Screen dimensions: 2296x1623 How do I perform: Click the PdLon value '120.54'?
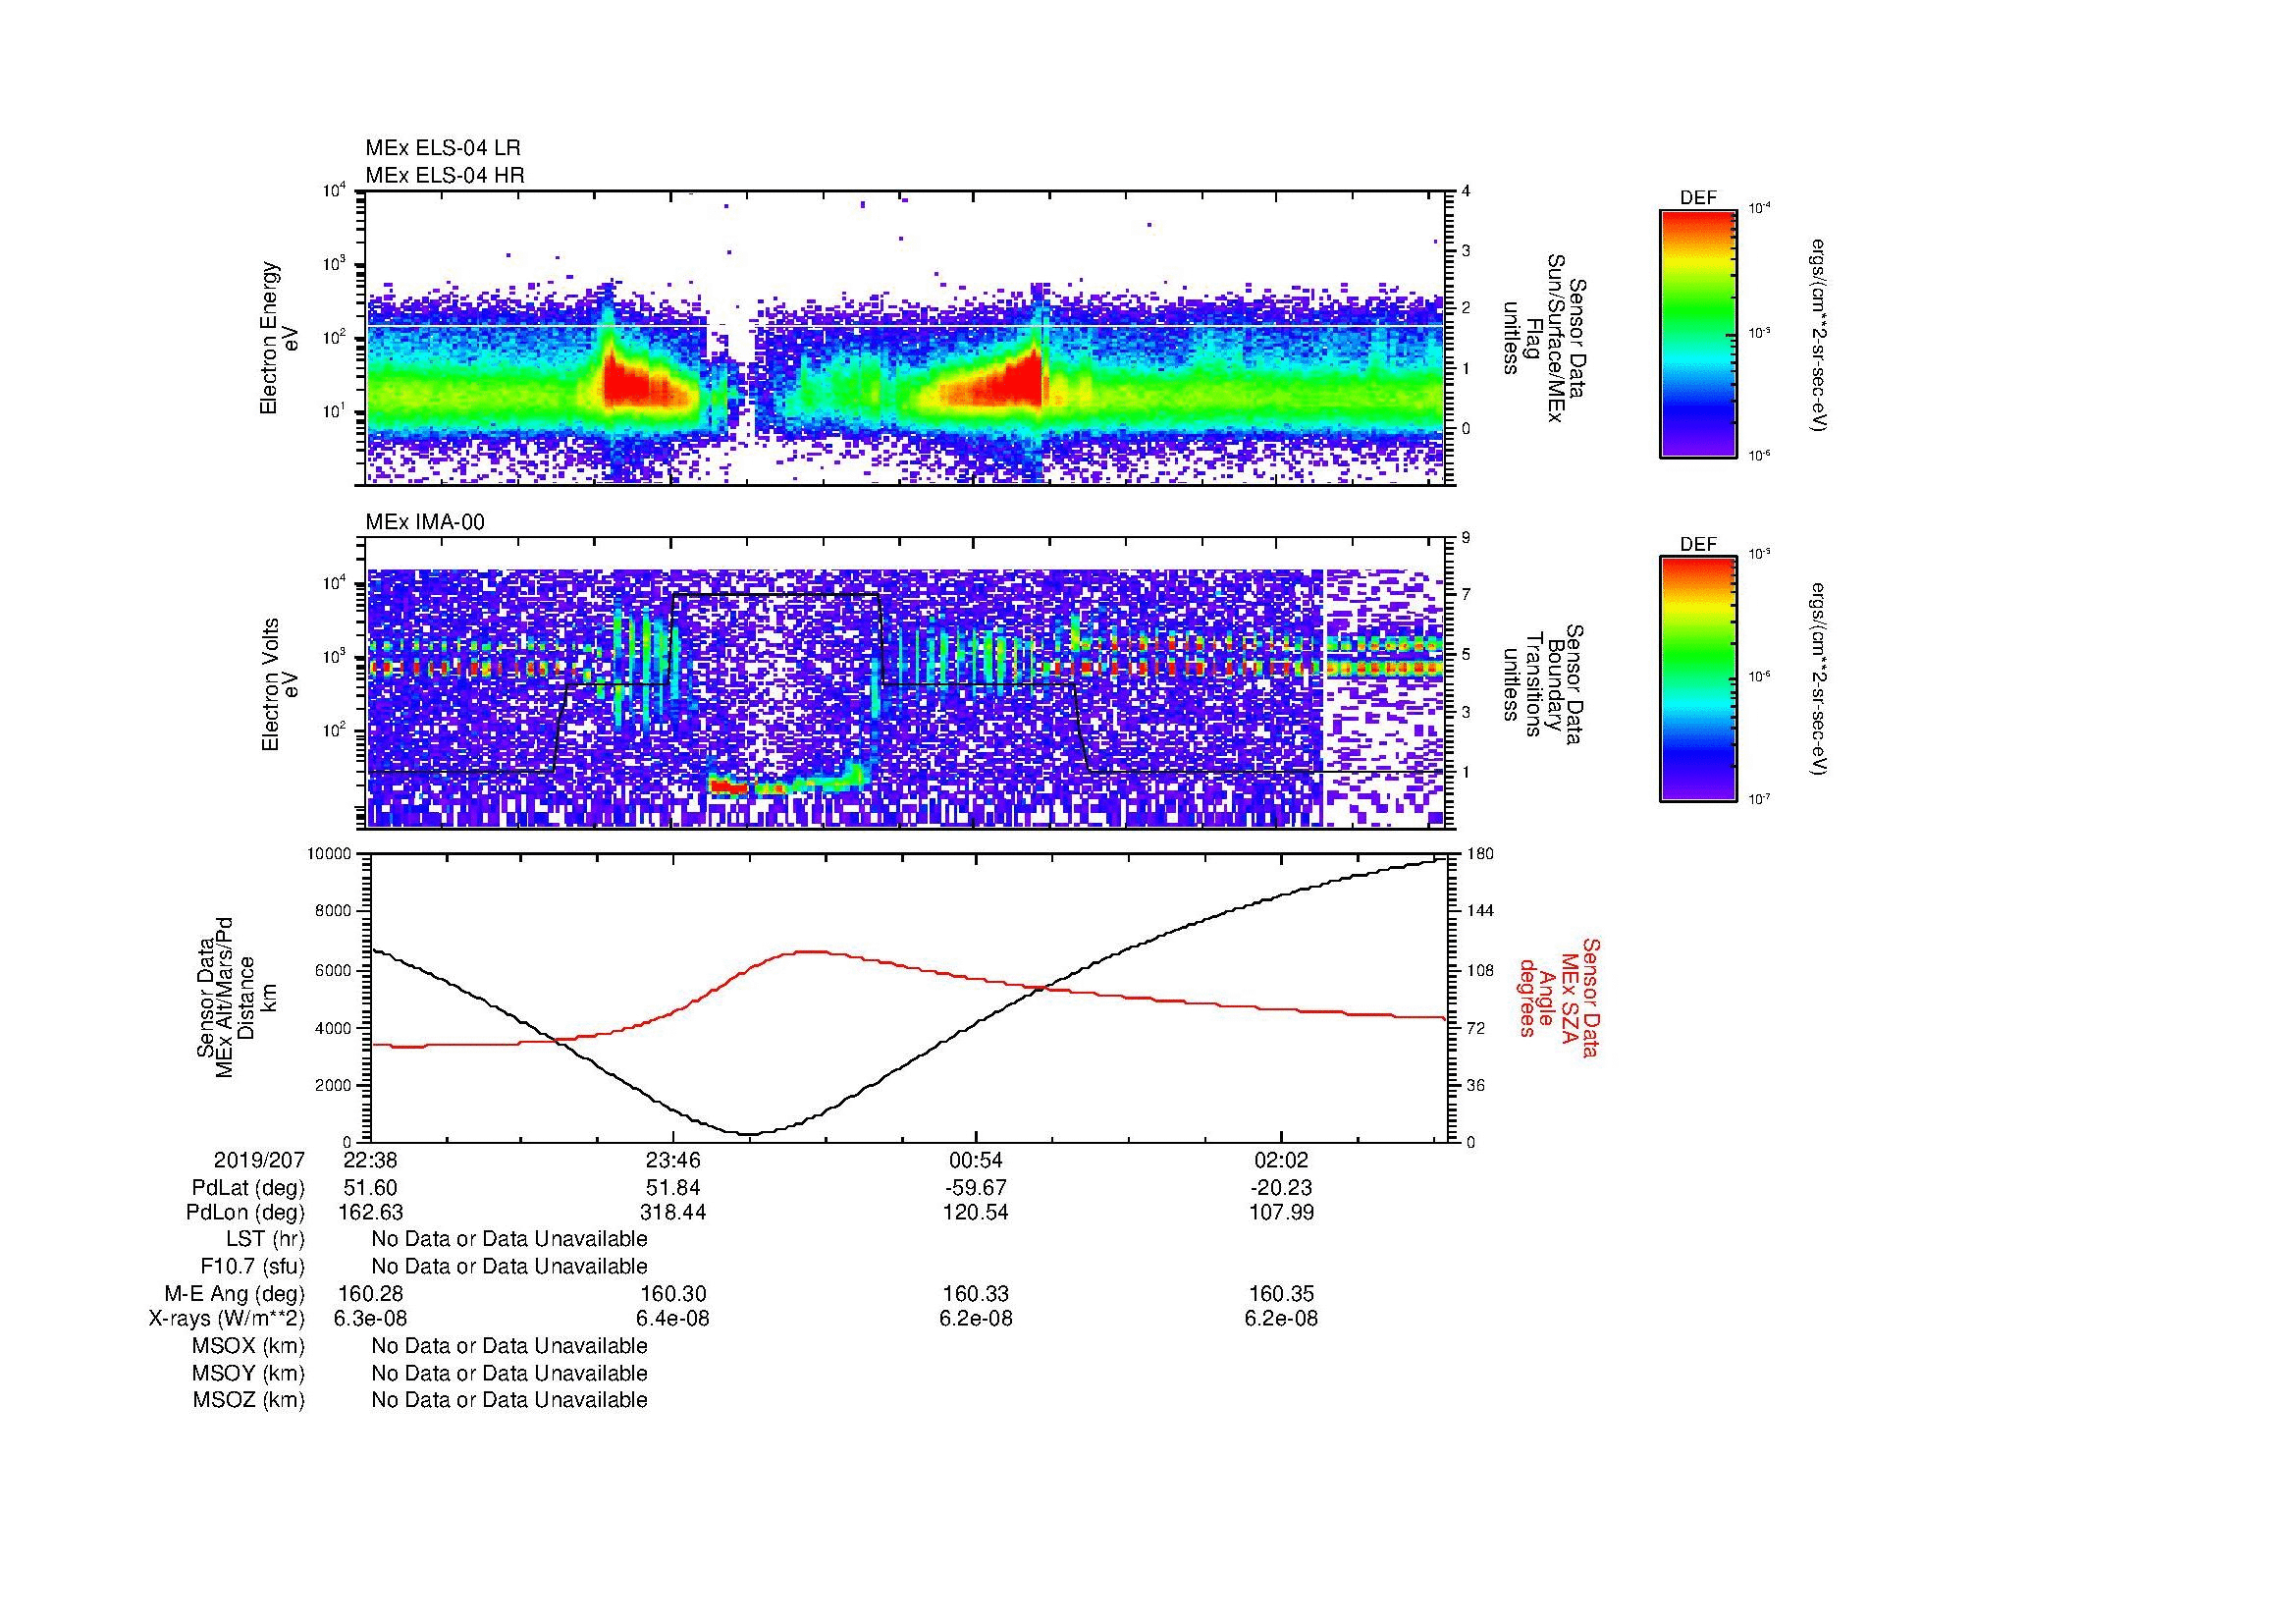[x=976, y=1213]
